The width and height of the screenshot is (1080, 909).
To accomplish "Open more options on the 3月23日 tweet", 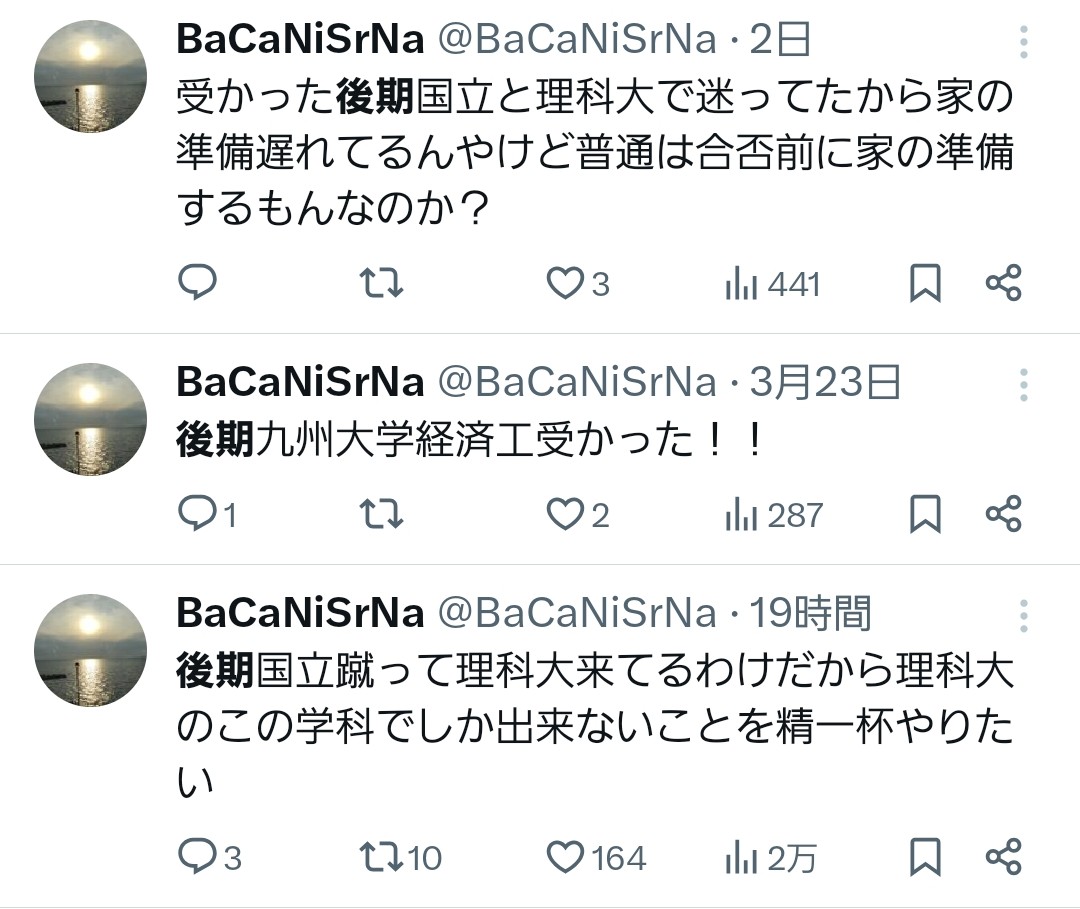I will pos(1024,384).
